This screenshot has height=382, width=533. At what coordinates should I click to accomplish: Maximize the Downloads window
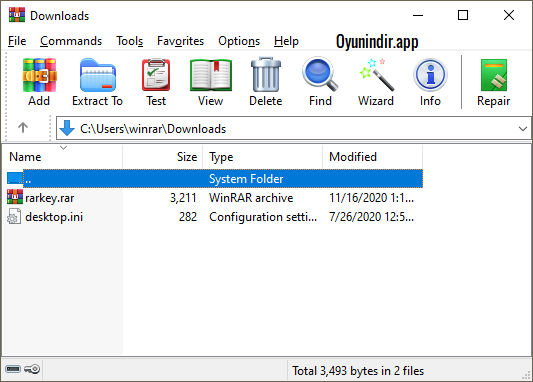pos(463,15)
